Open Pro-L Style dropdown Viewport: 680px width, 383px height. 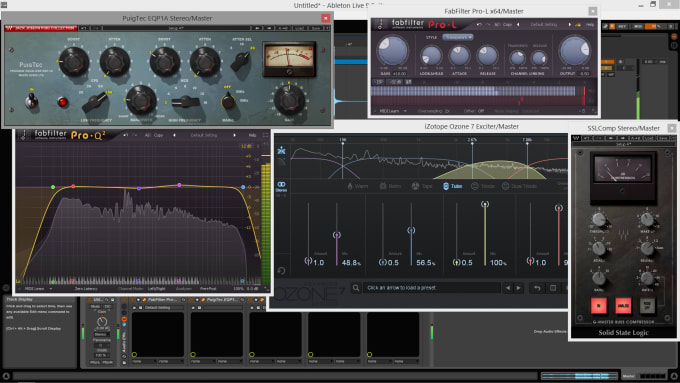point(458,37)
